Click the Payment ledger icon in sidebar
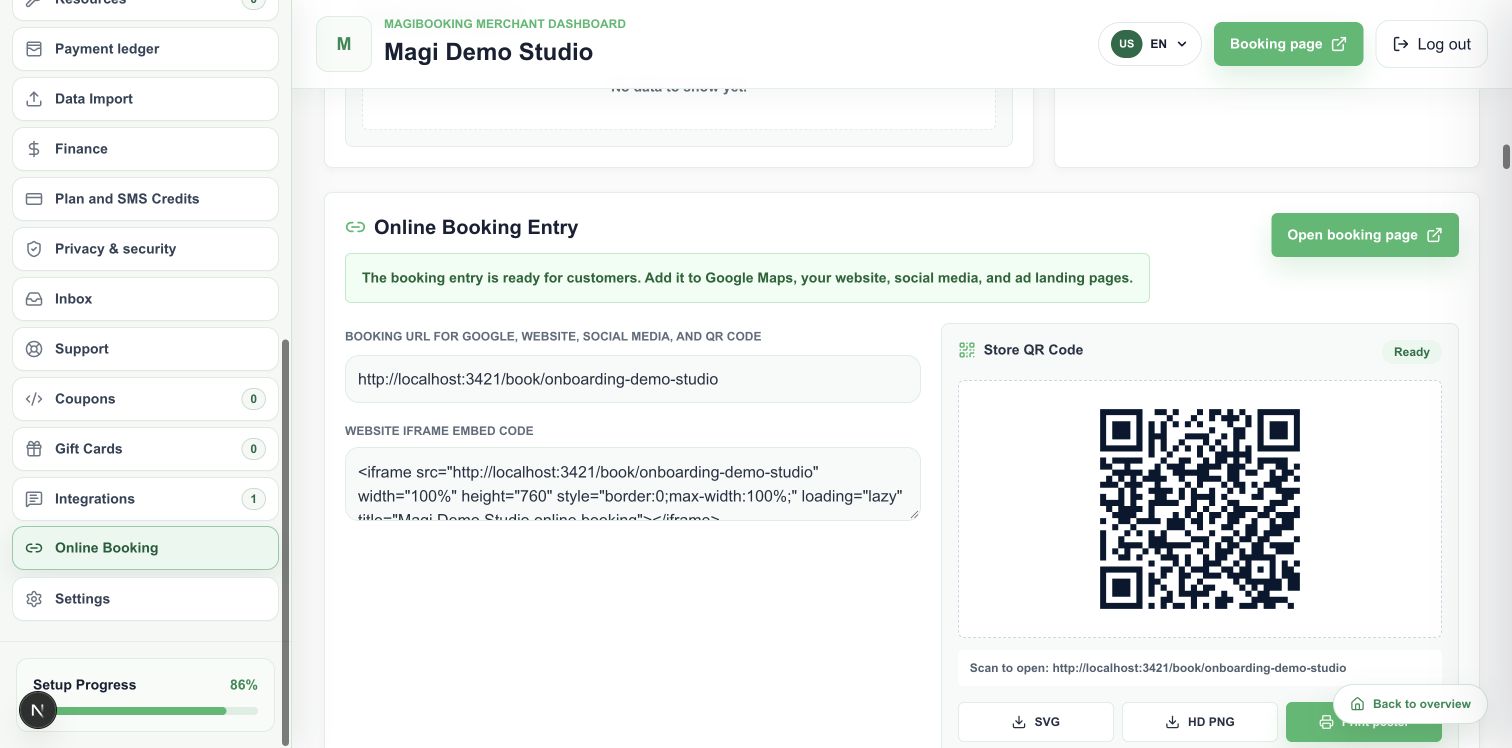This screenshot has height=748, width=1512. (34, 49)
